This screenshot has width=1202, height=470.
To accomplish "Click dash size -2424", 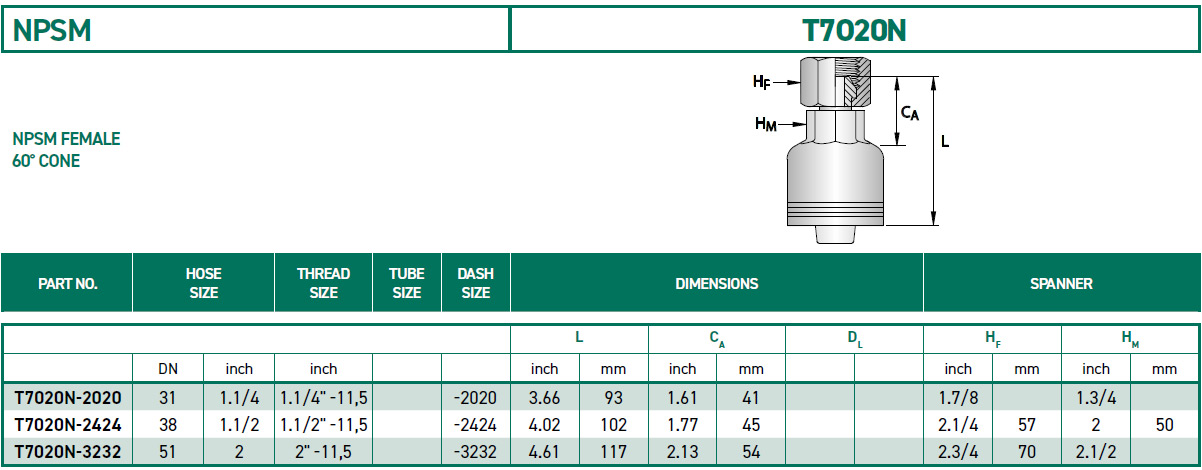I will click(475, 424).
